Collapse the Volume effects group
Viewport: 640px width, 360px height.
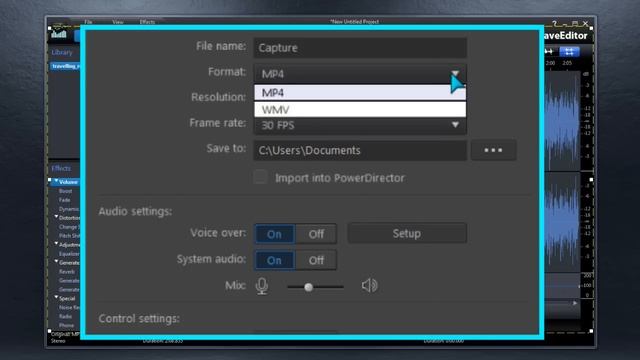56,181
